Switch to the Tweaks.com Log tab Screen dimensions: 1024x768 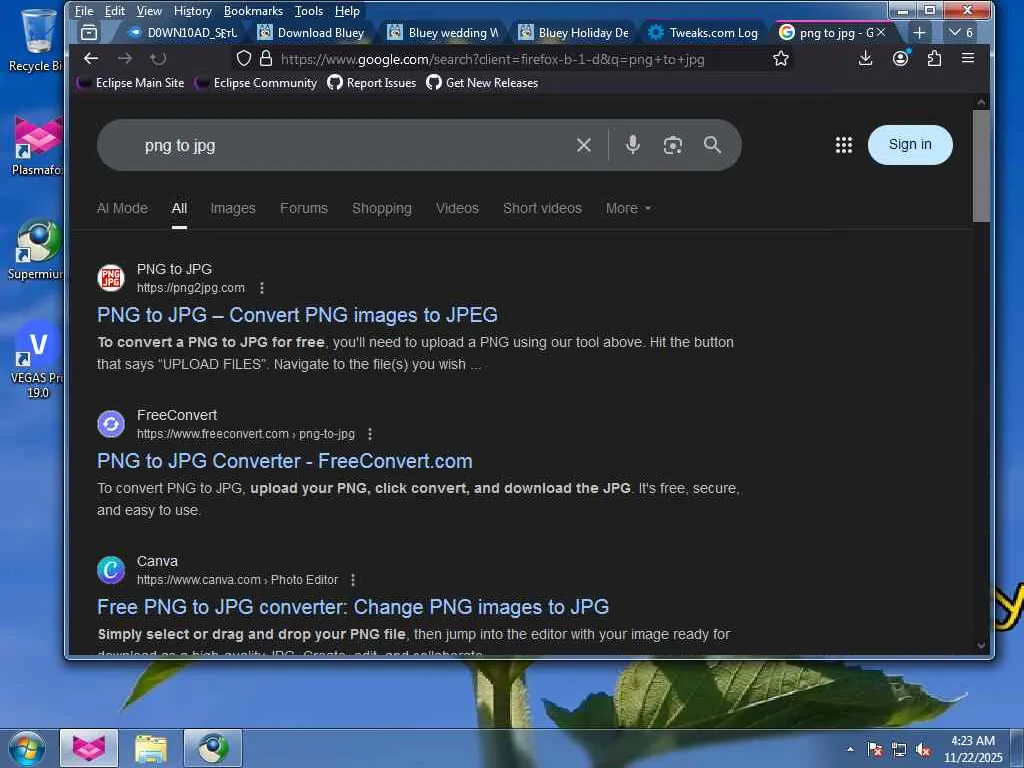pyautogui.click(x=703, y=33)
